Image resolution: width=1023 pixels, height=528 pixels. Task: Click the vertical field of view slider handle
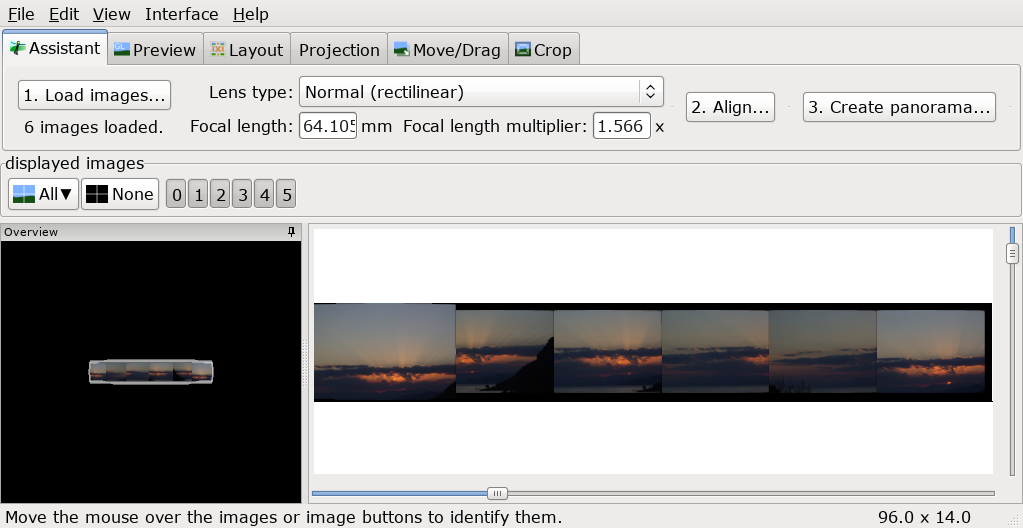pos(1012,253)
